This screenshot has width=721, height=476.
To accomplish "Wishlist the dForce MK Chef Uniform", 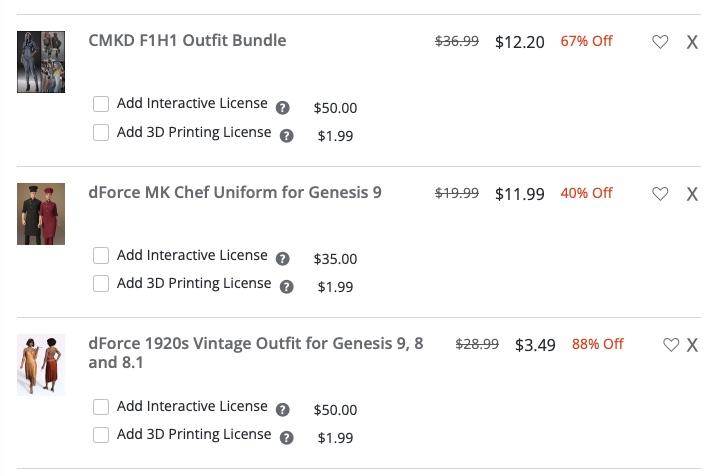I will 660,194.
